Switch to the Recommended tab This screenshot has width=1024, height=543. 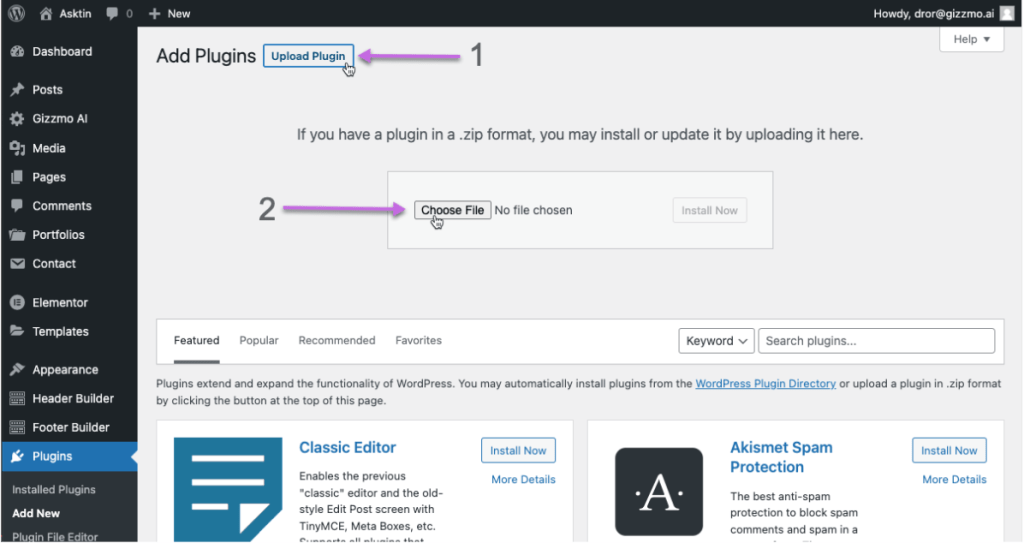pyautogui.click(x=337, y=341)
